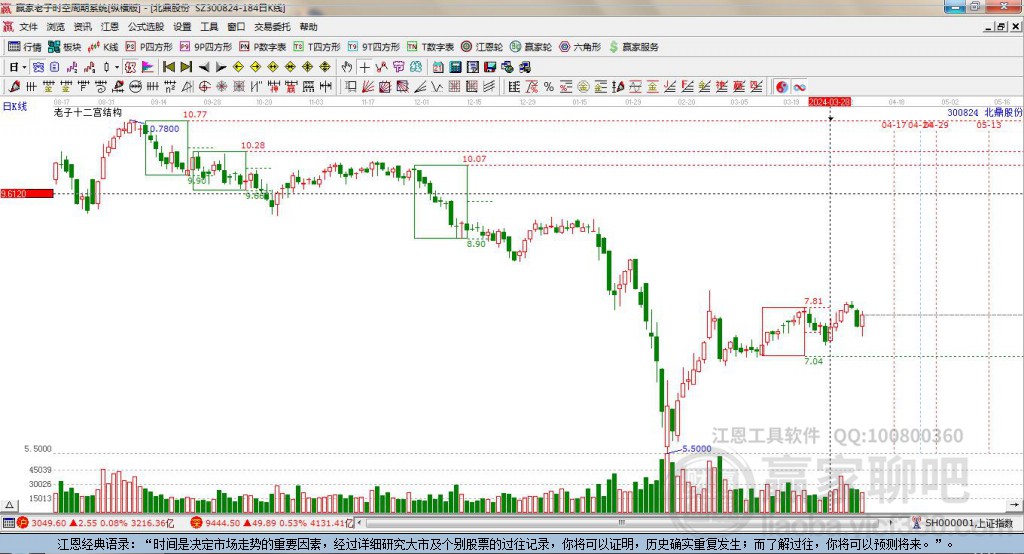Jump to last bar with skip-to-end icon
The image size is (1024, 554).
coord(186,67)
